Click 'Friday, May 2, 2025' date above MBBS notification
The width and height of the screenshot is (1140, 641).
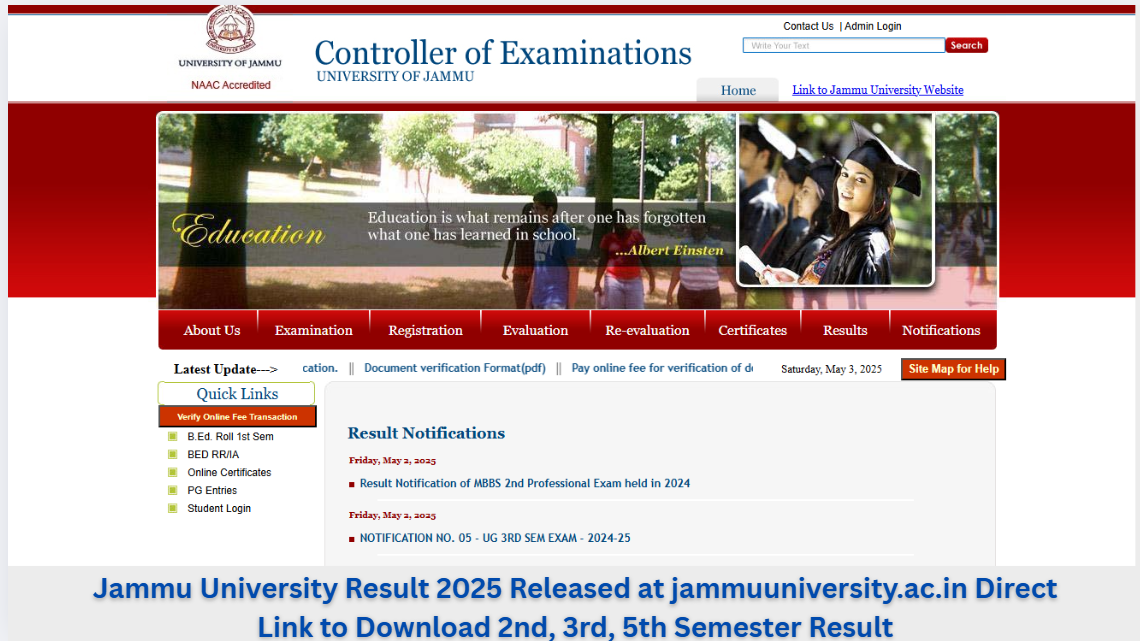[x=392, y=460]
